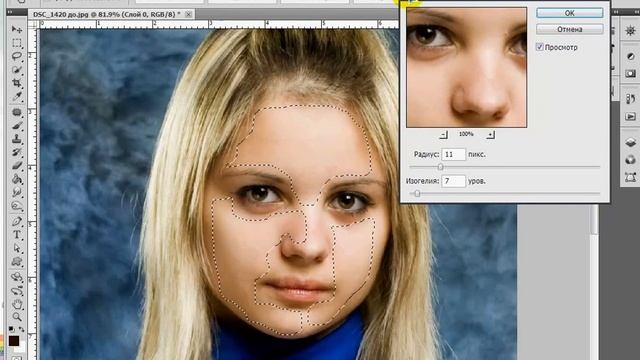Viewport: 640px width, 360px height.
Task: Select the Dodge tool
Action: 17,206
